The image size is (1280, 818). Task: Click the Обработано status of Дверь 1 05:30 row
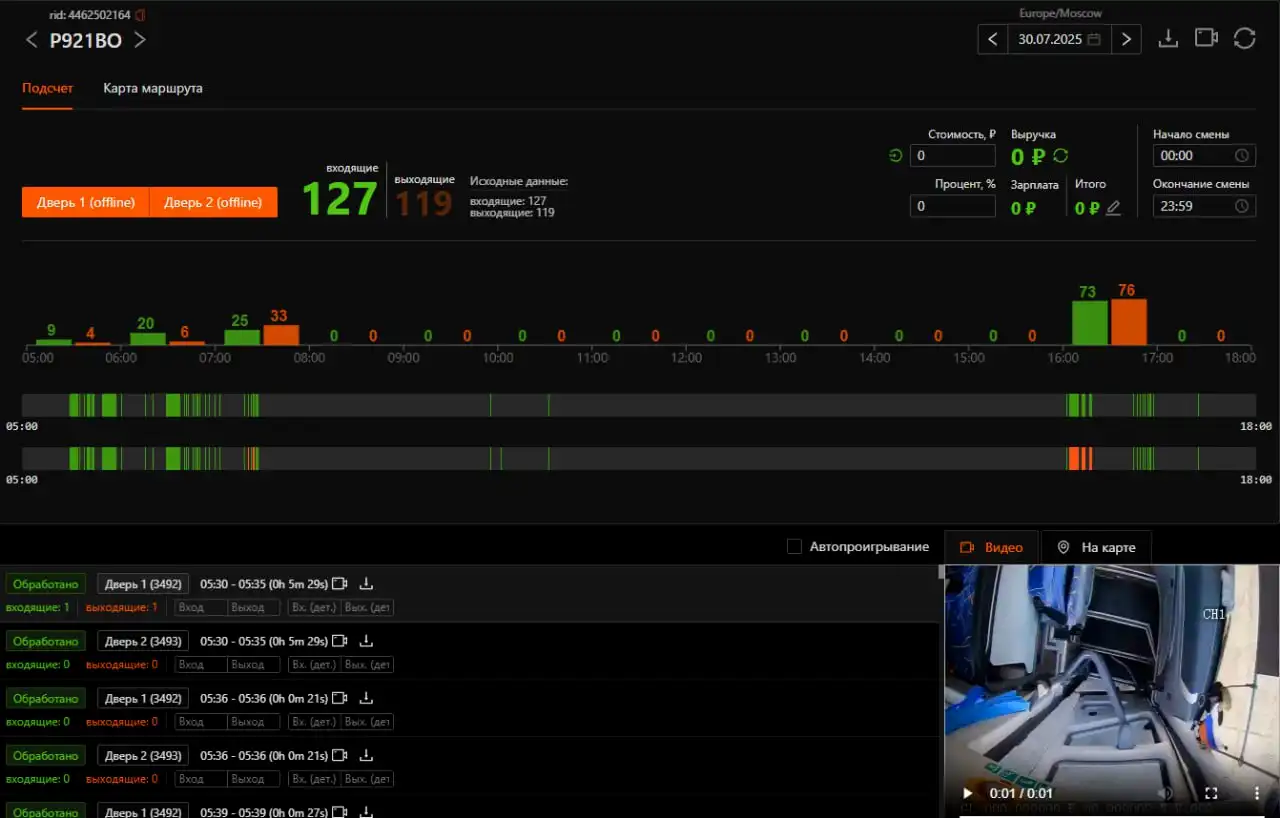(46, 584)
